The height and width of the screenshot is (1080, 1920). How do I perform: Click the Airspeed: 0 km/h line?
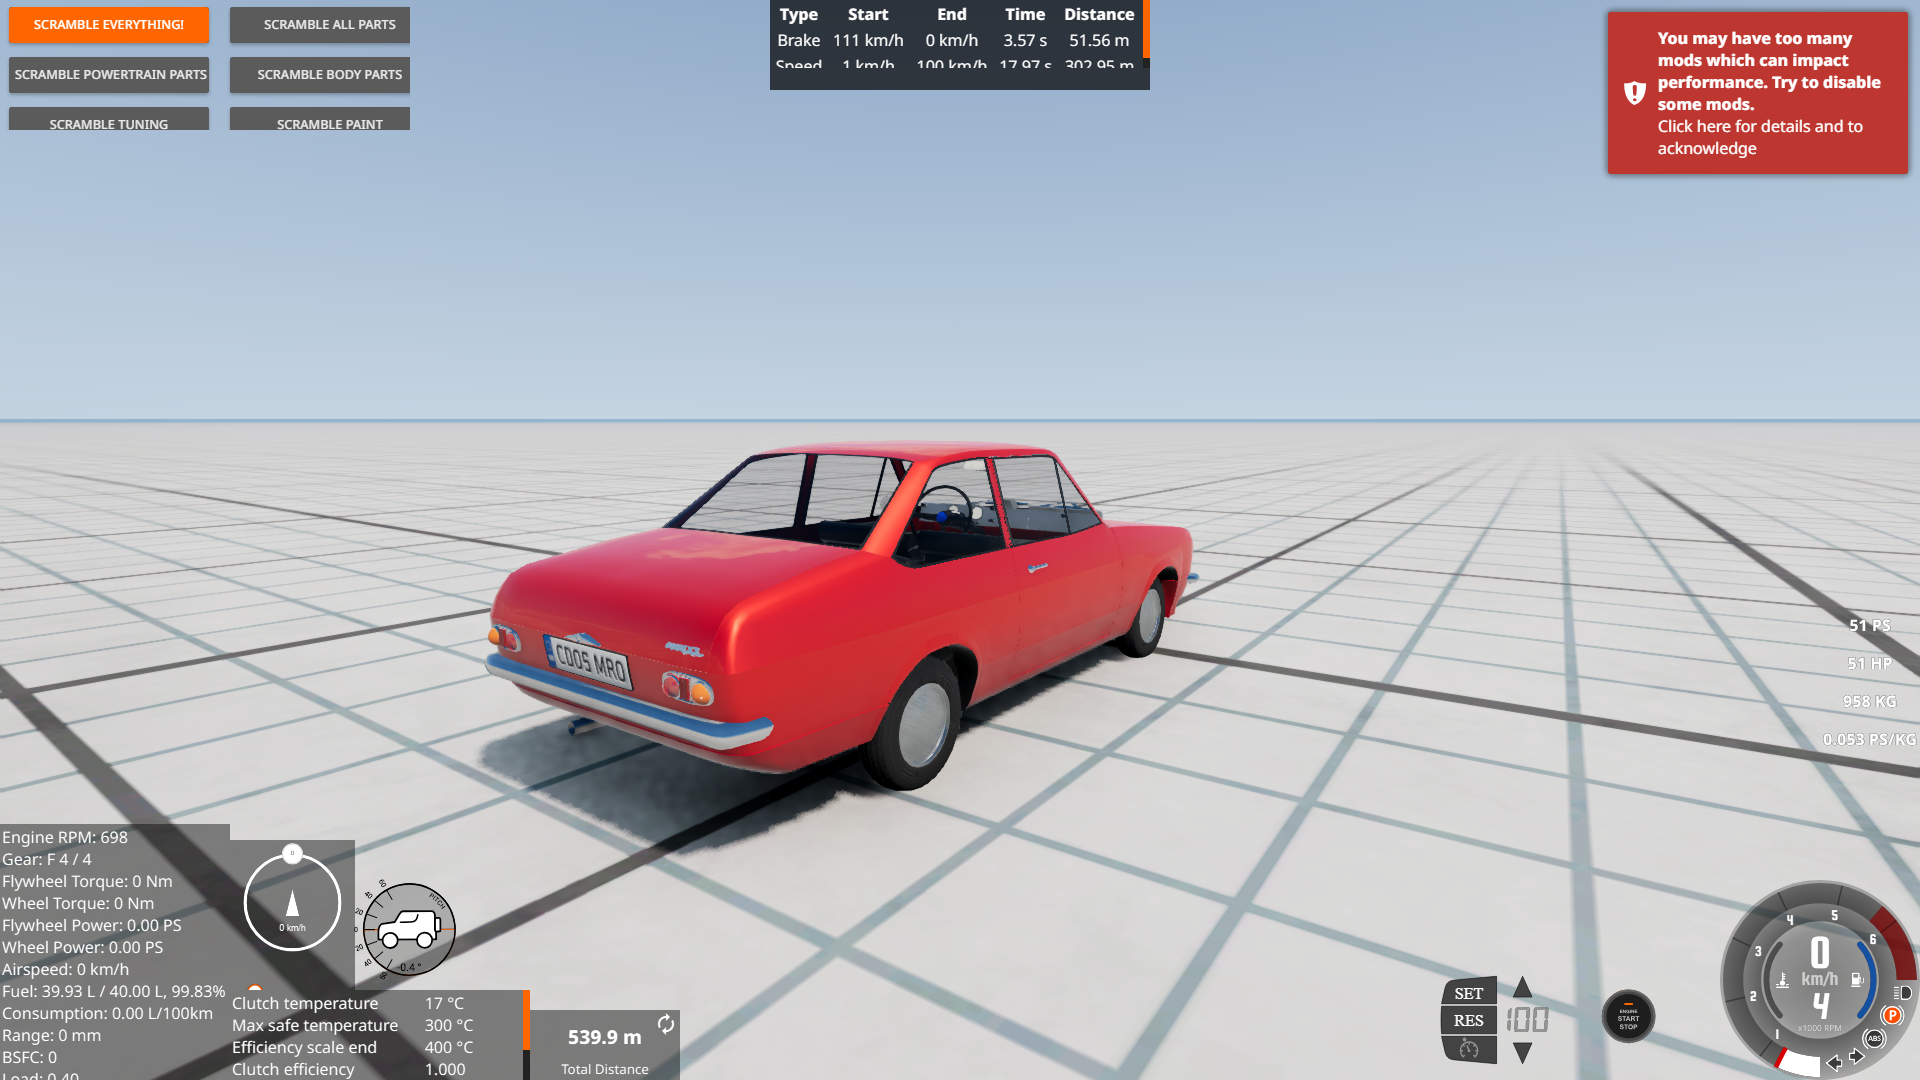point(65,969)
